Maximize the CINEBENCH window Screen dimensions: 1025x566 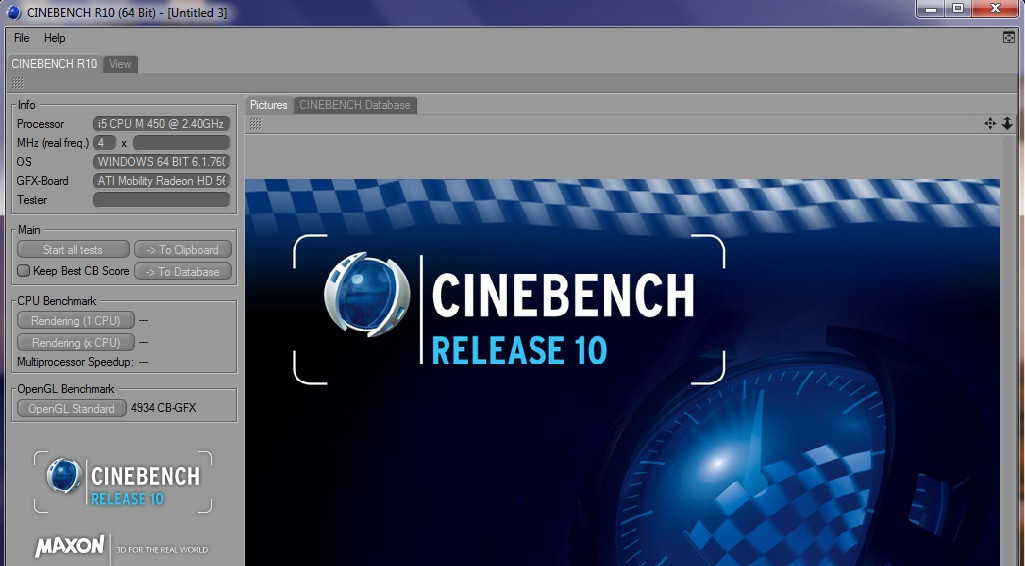point(958,9)
